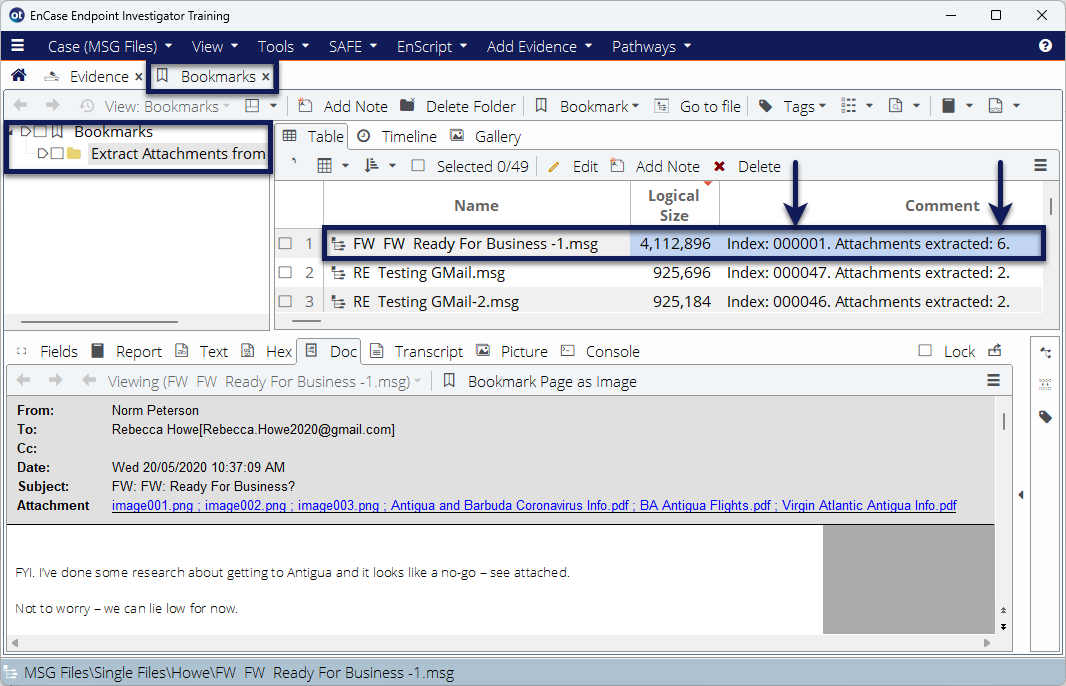The width and height of the screenshot is (1066, 686).
Task: Click the tree pane horizontal scrollbar
Action: pyautogui.click(x=99, y=322)
